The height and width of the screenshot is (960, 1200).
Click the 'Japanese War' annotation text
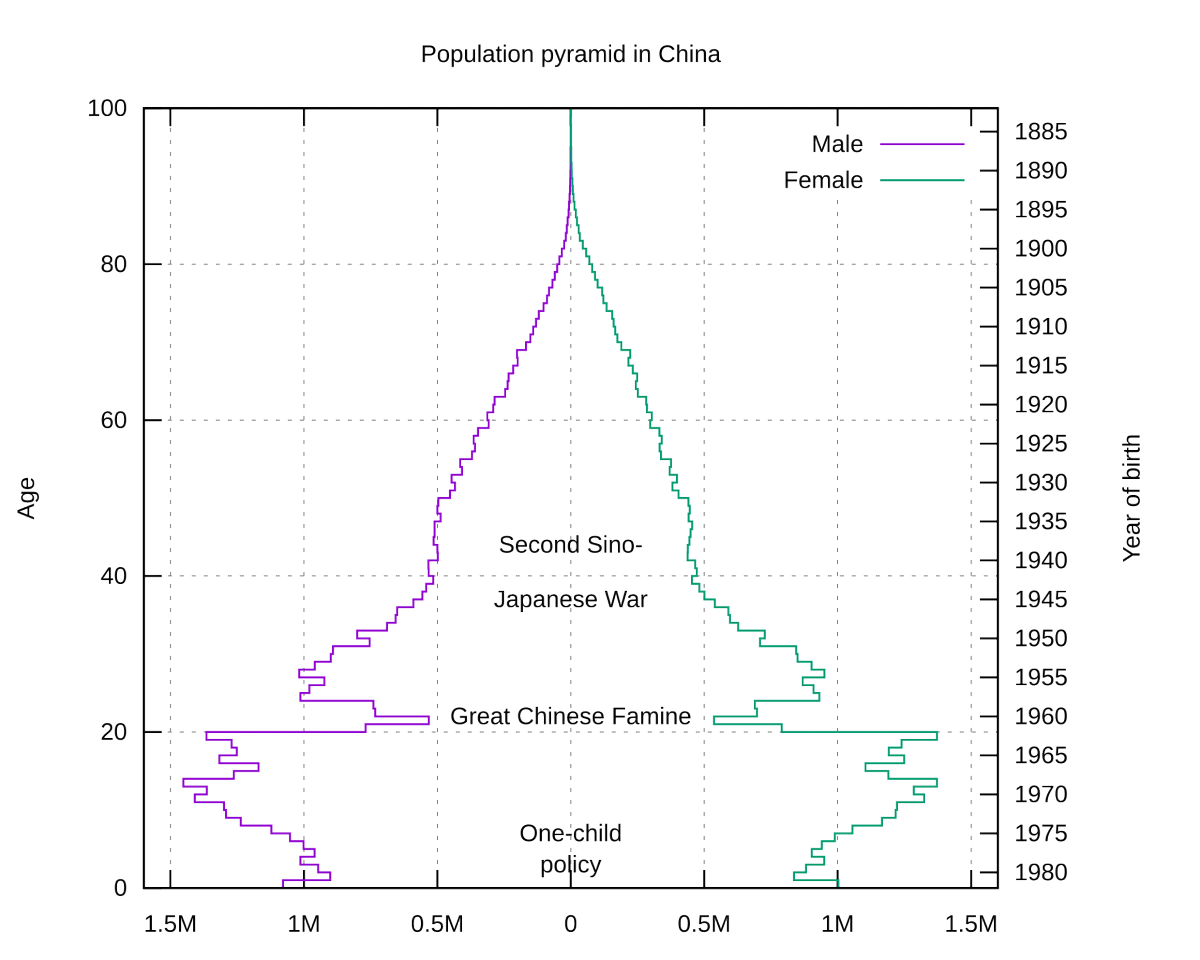pos(570,600)
